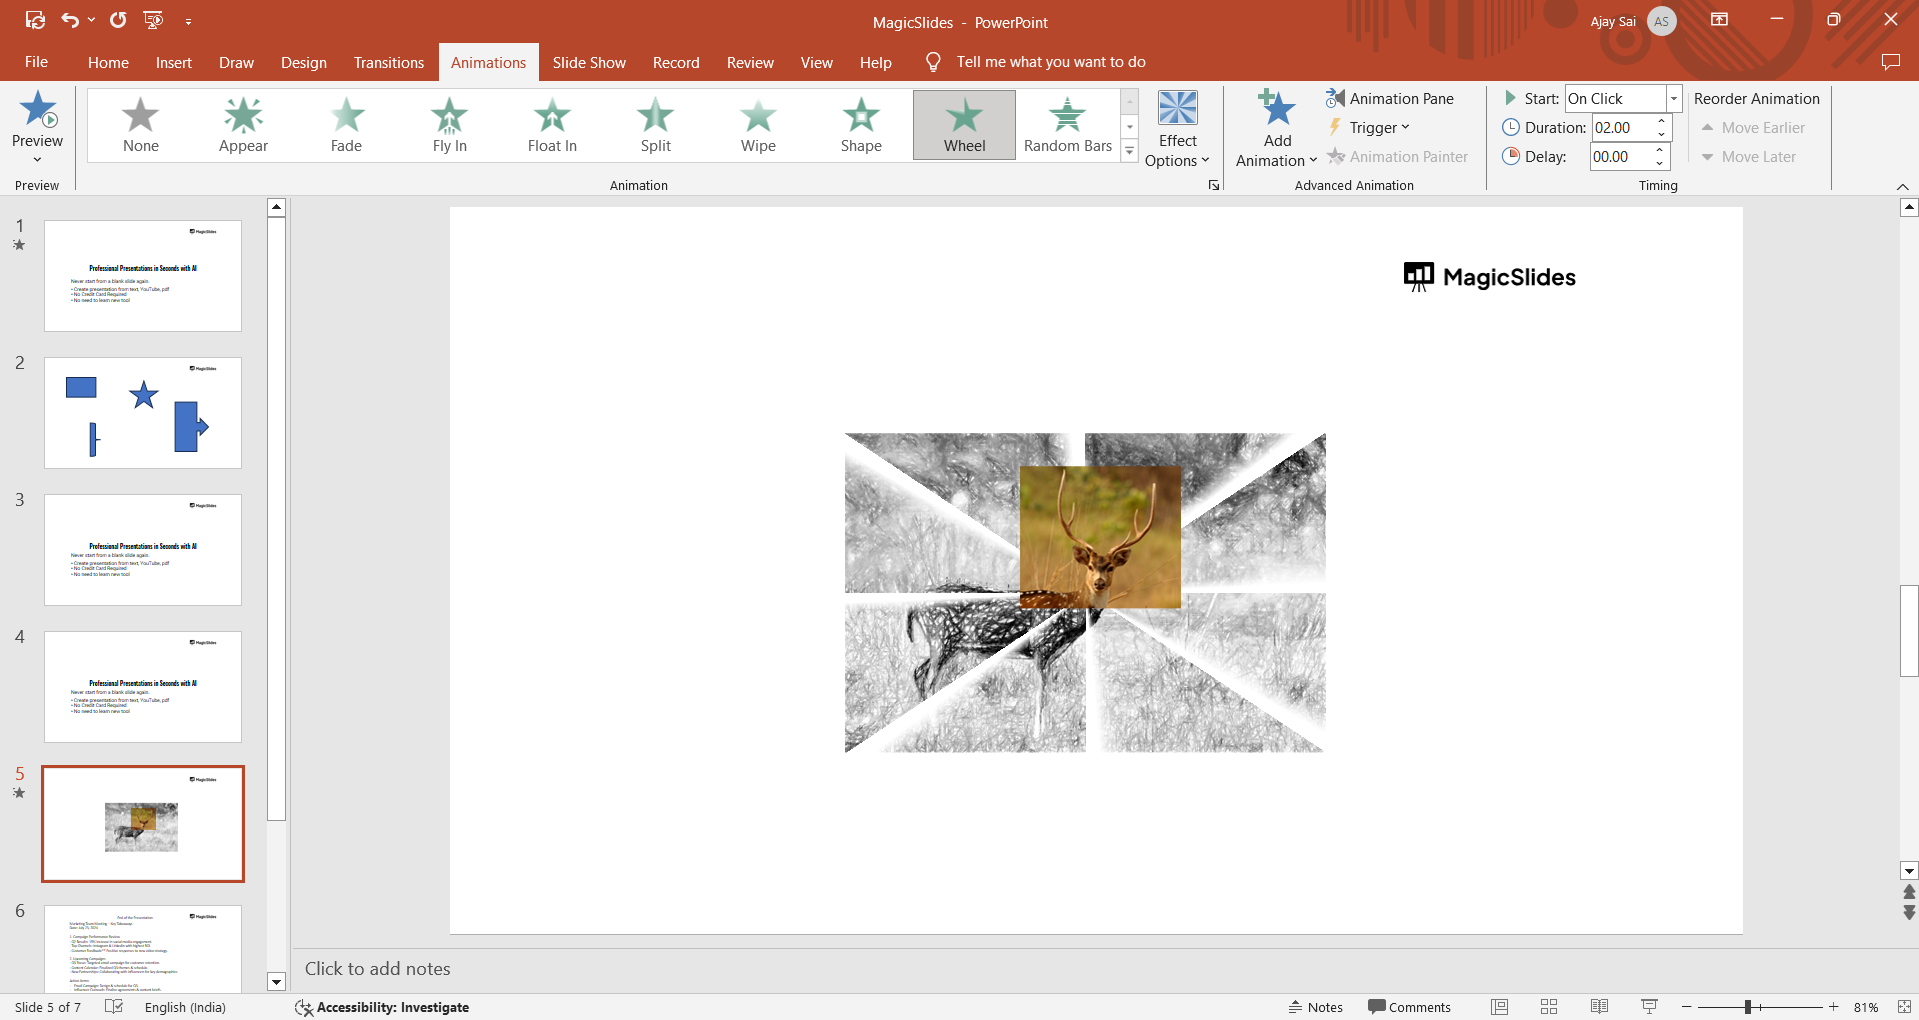Select slide 2 thumbnail with shapes
The image size is (1919, 1020).
pos(143,413)
